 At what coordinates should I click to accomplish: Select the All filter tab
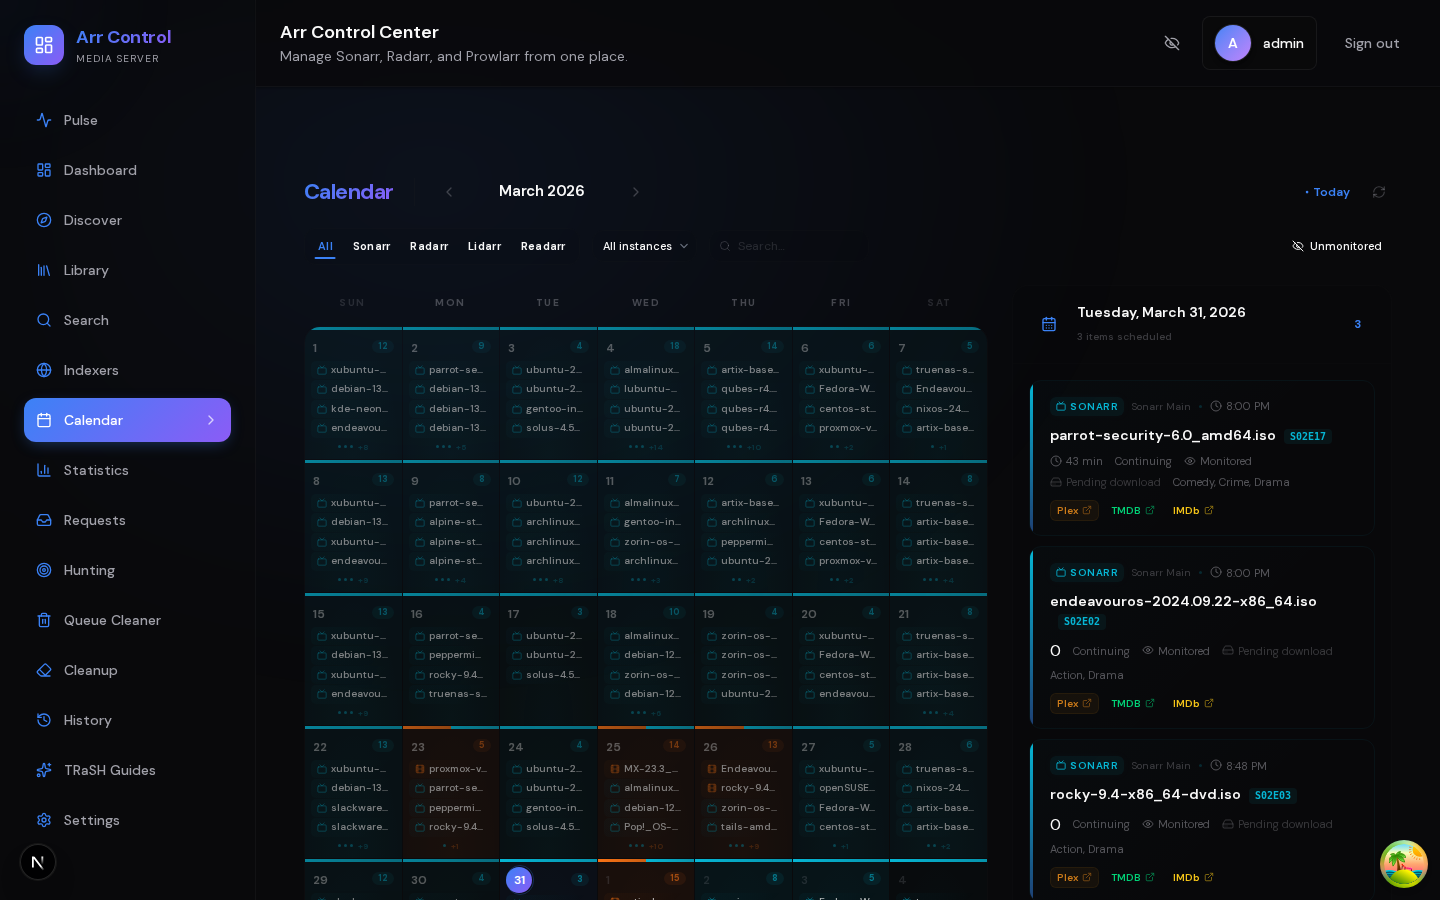click(325, 246)
